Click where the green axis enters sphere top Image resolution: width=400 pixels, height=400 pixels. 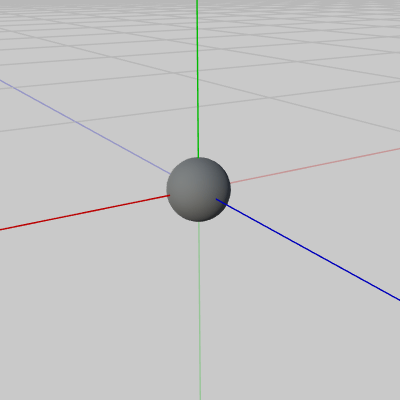click(198, 157)
